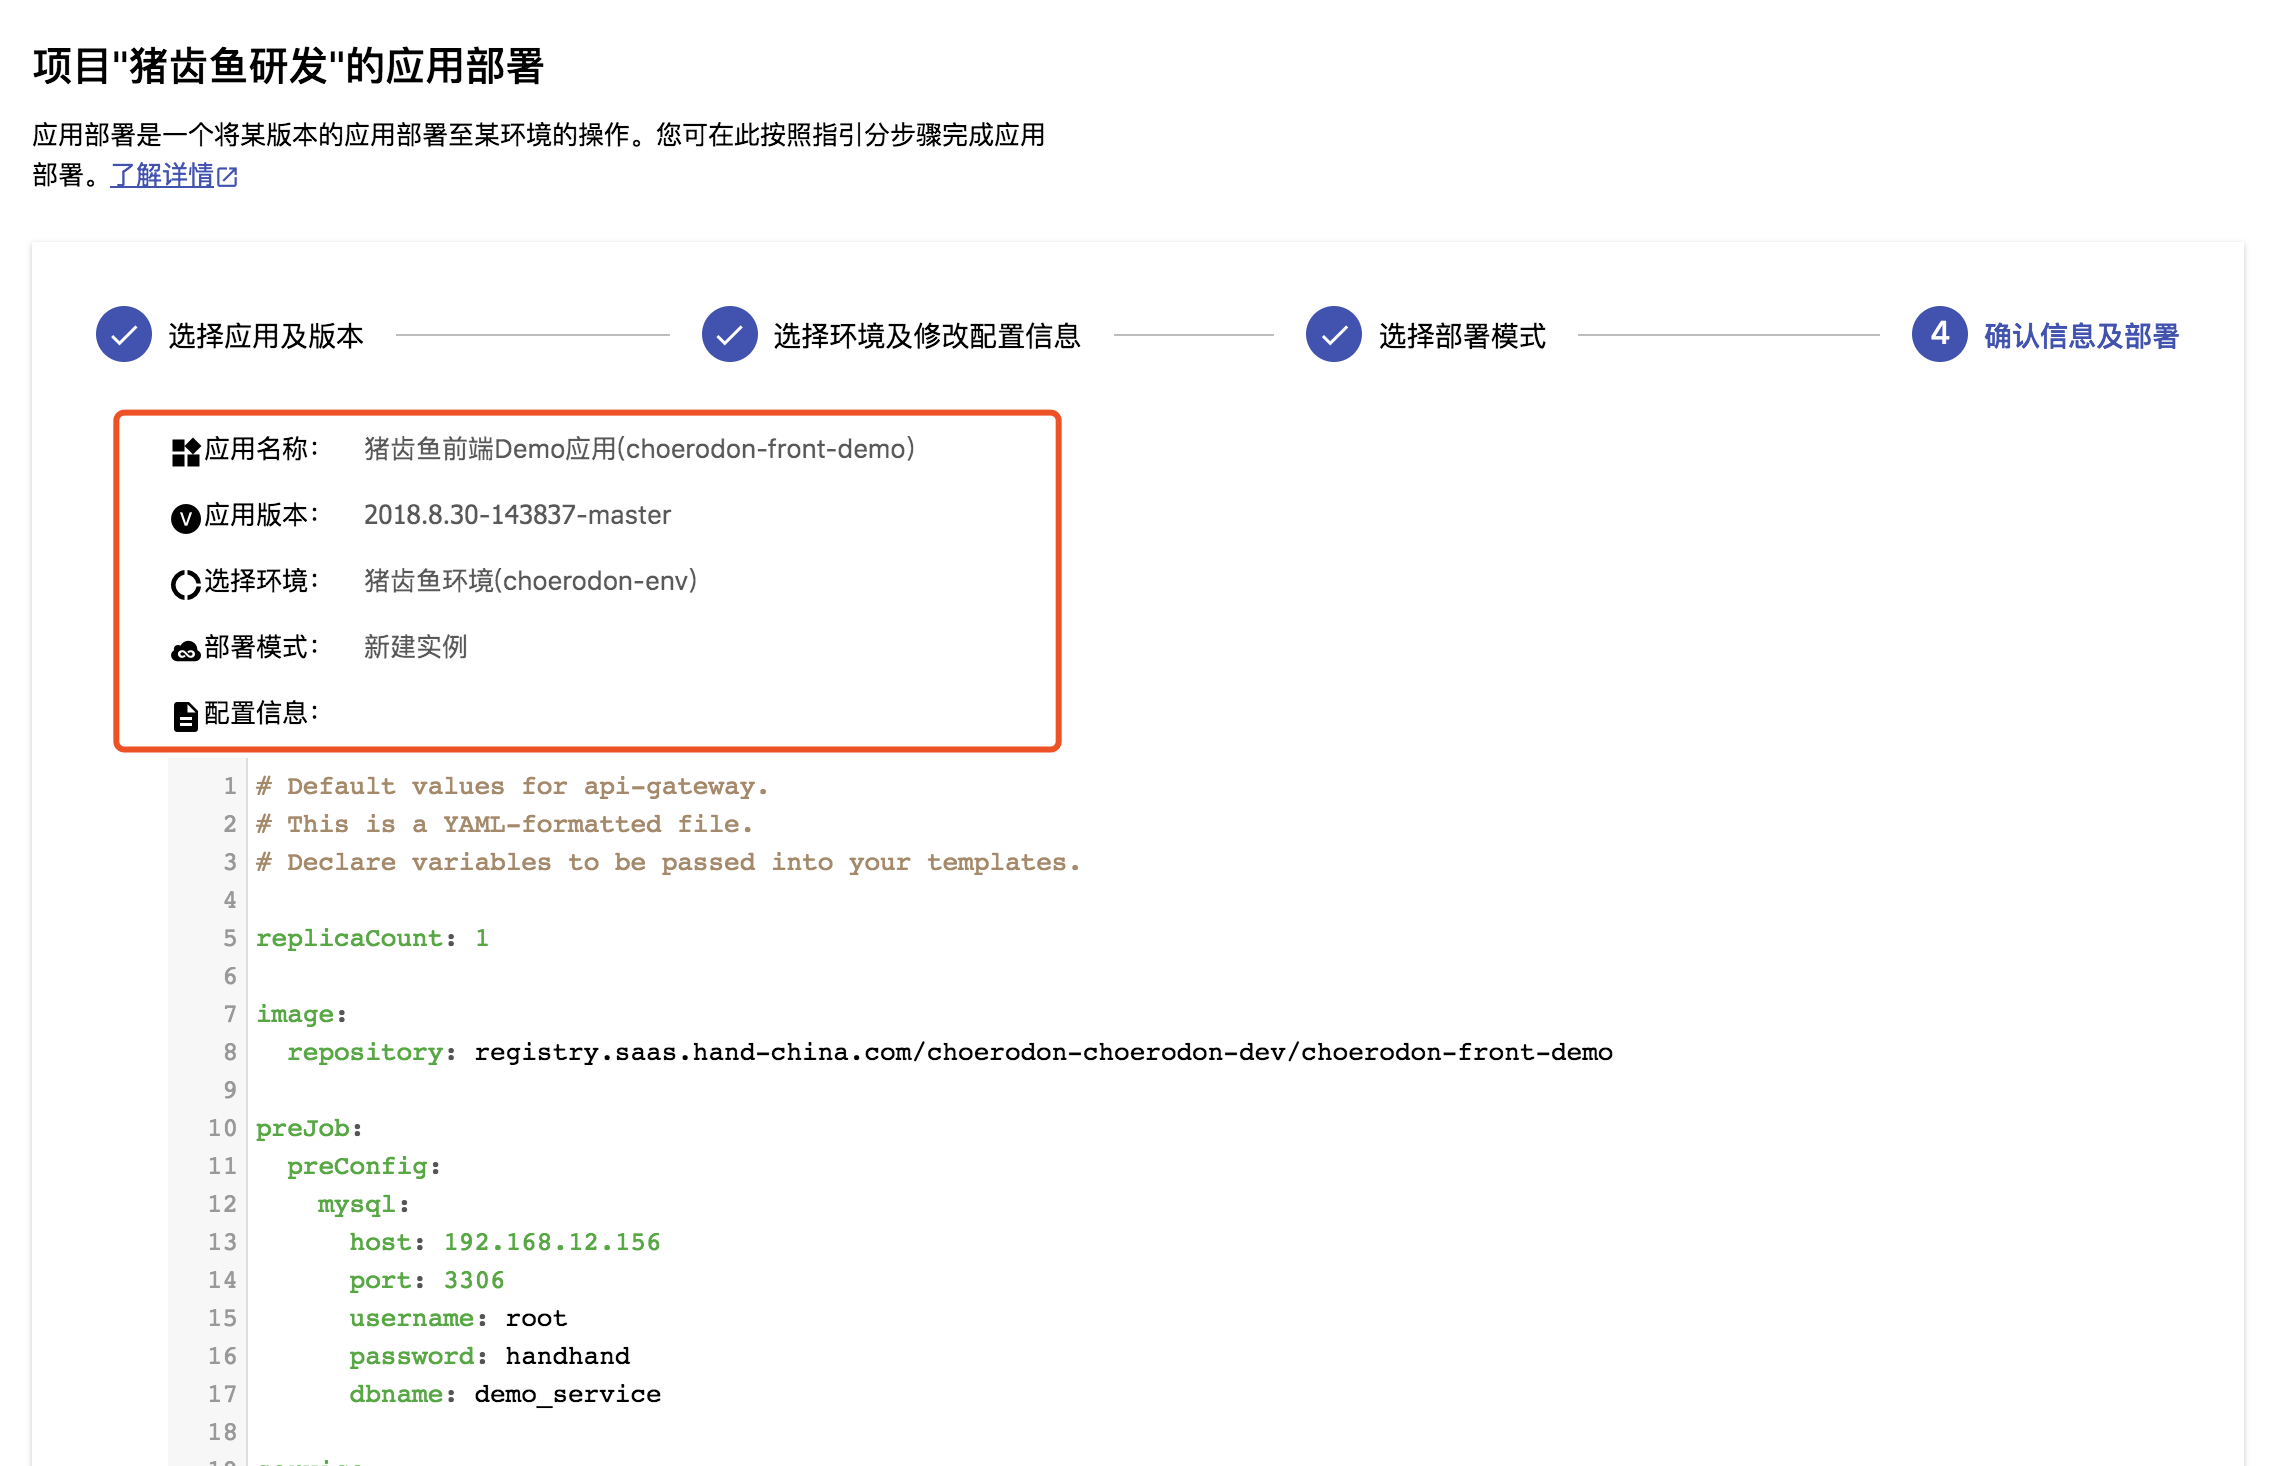2284x1466 pixels.
Task: Click line number 13 in the gutter
Action: [222, 1242]
